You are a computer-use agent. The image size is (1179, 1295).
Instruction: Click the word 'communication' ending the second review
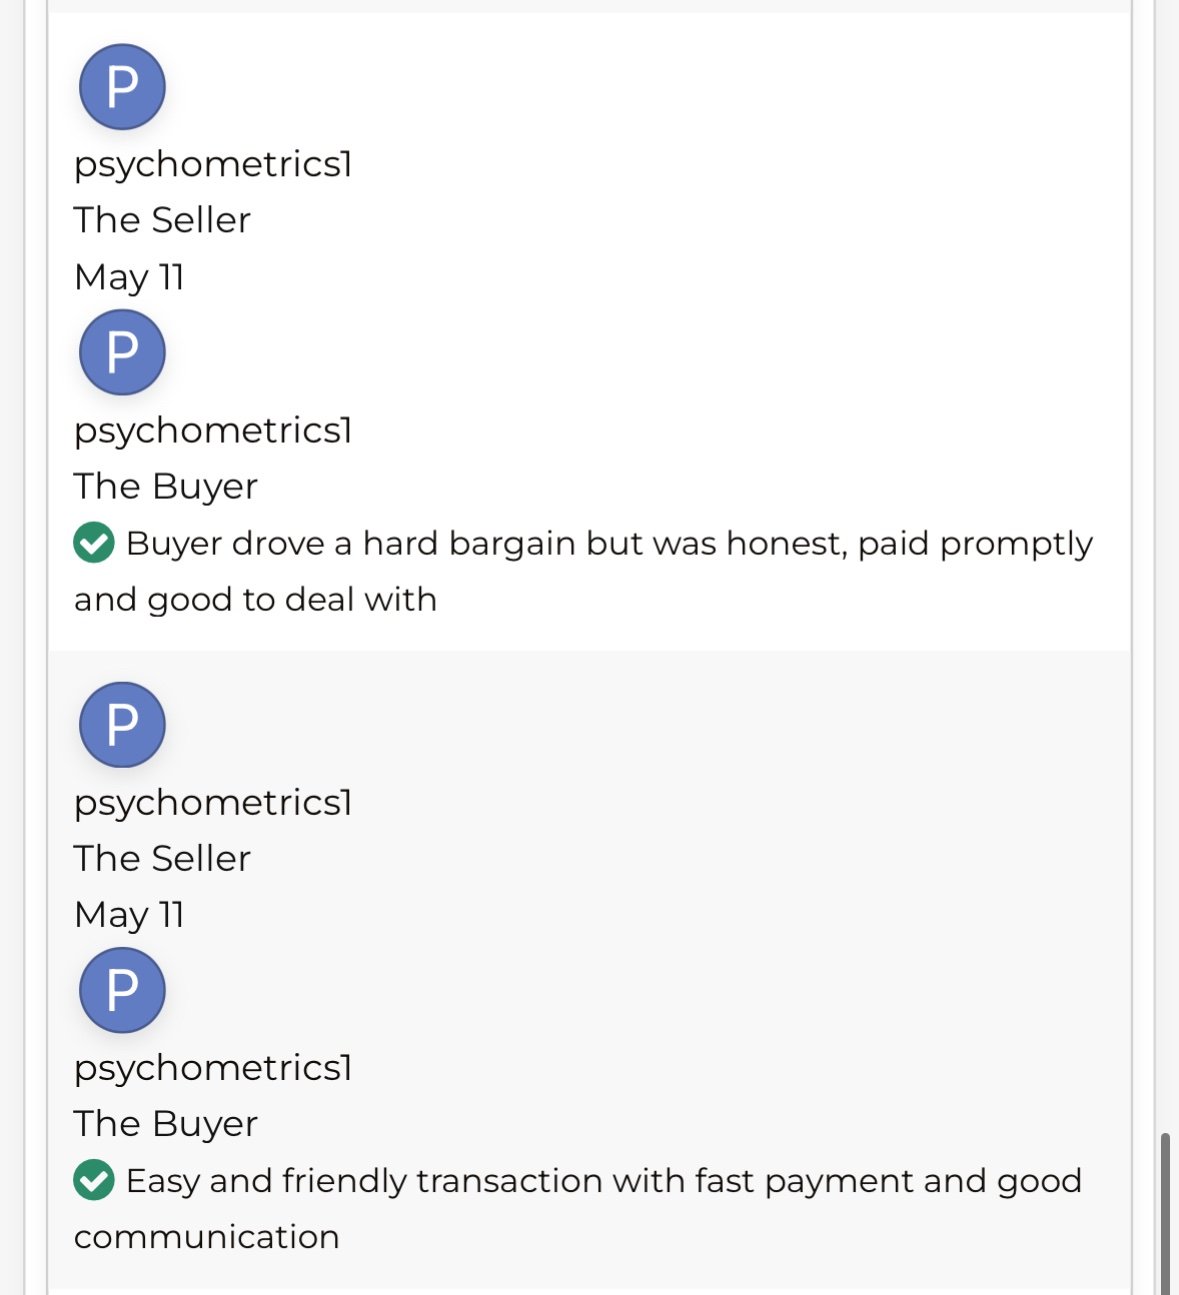[207, 1237]
